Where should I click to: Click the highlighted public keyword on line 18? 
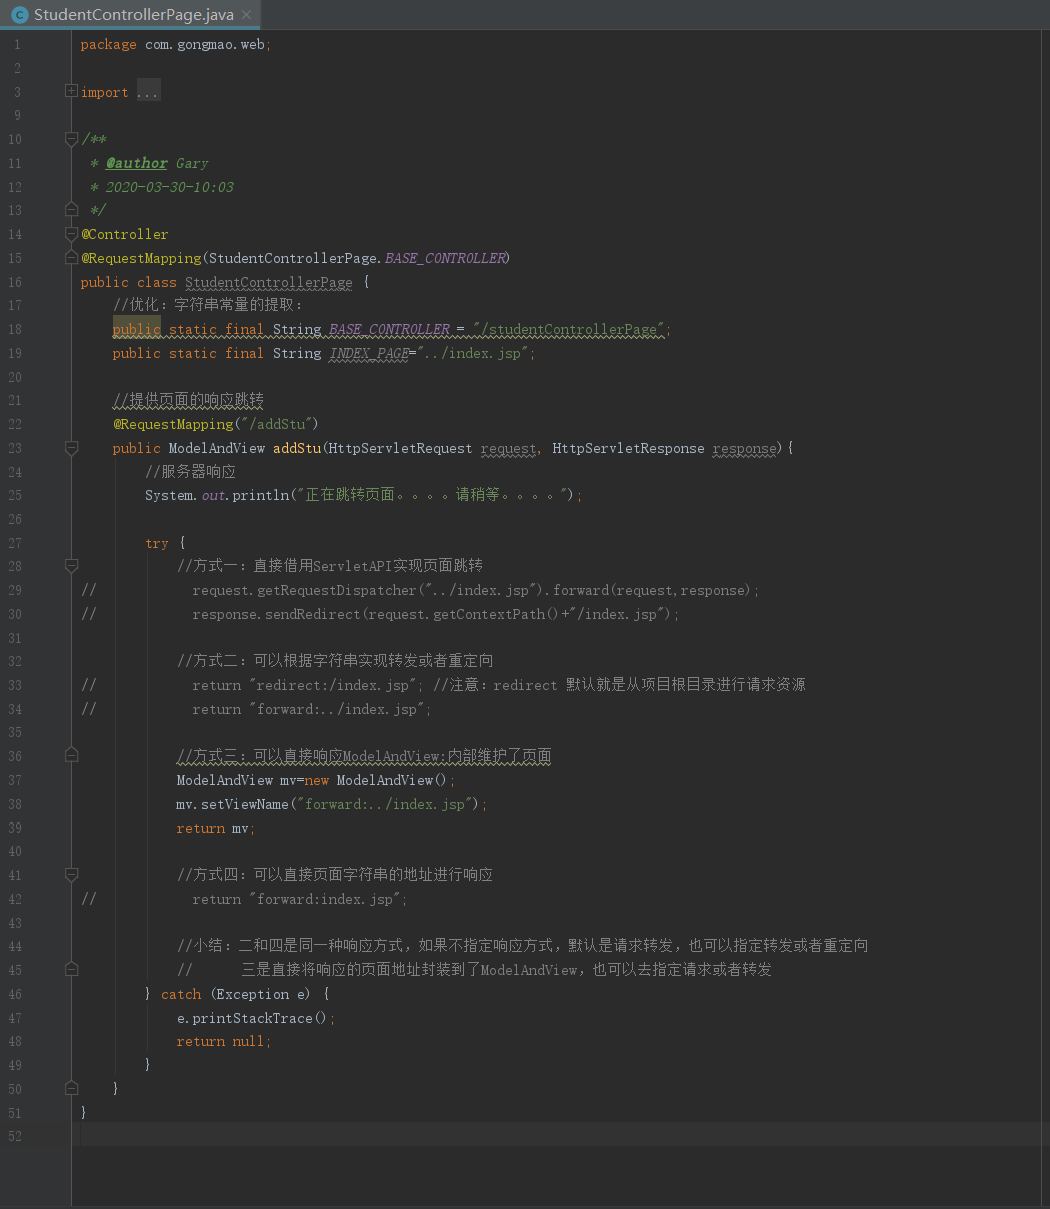136,329
